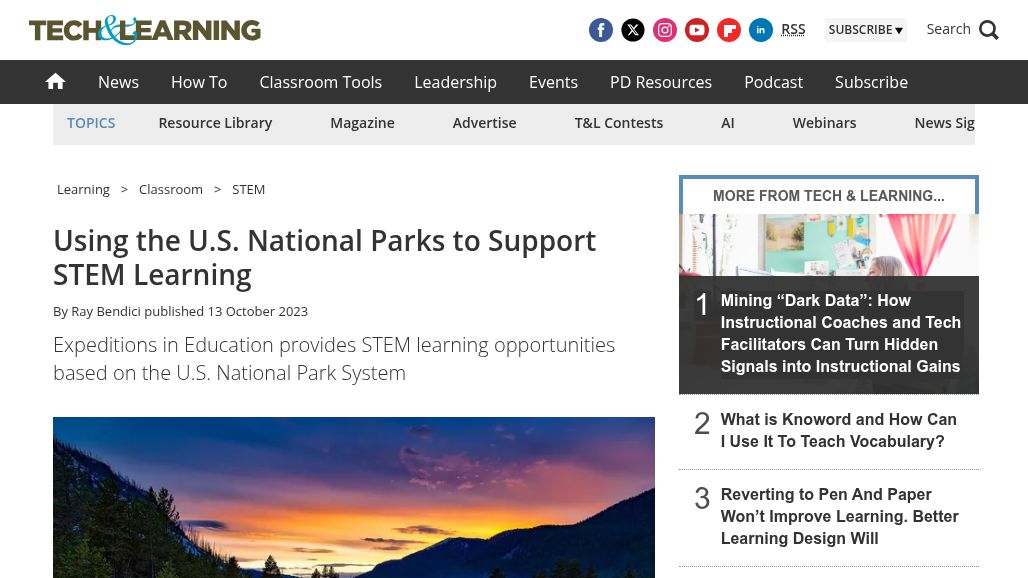Visit the Instagram profile icon
Screen dimensions: 1028x578
tap(665, 30)
